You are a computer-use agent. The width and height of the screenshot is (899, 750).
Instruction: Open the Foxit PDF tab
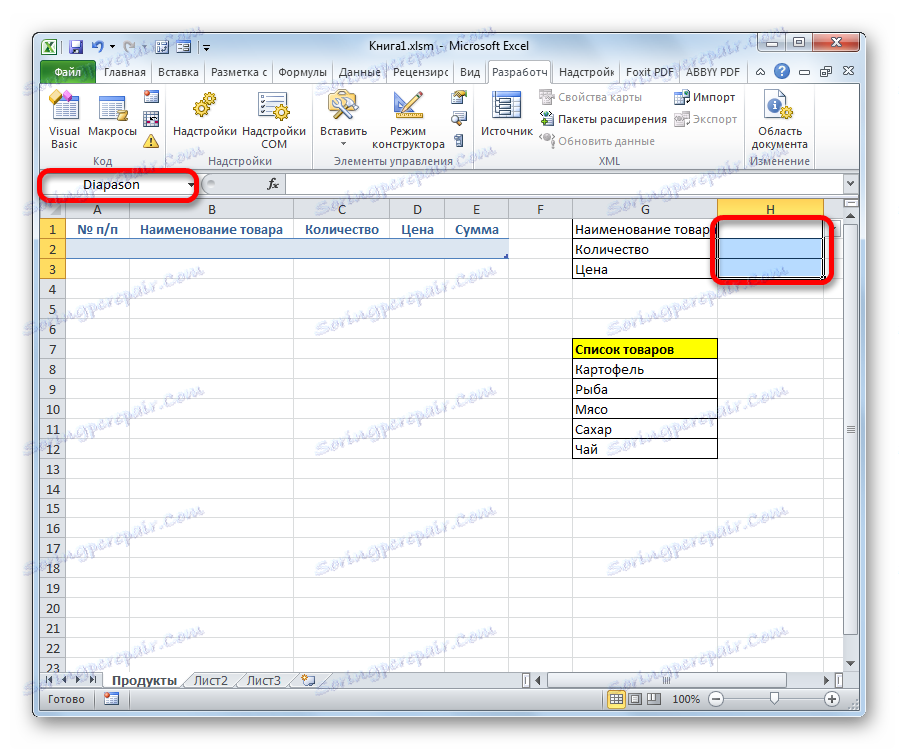(x=650, y=72)
